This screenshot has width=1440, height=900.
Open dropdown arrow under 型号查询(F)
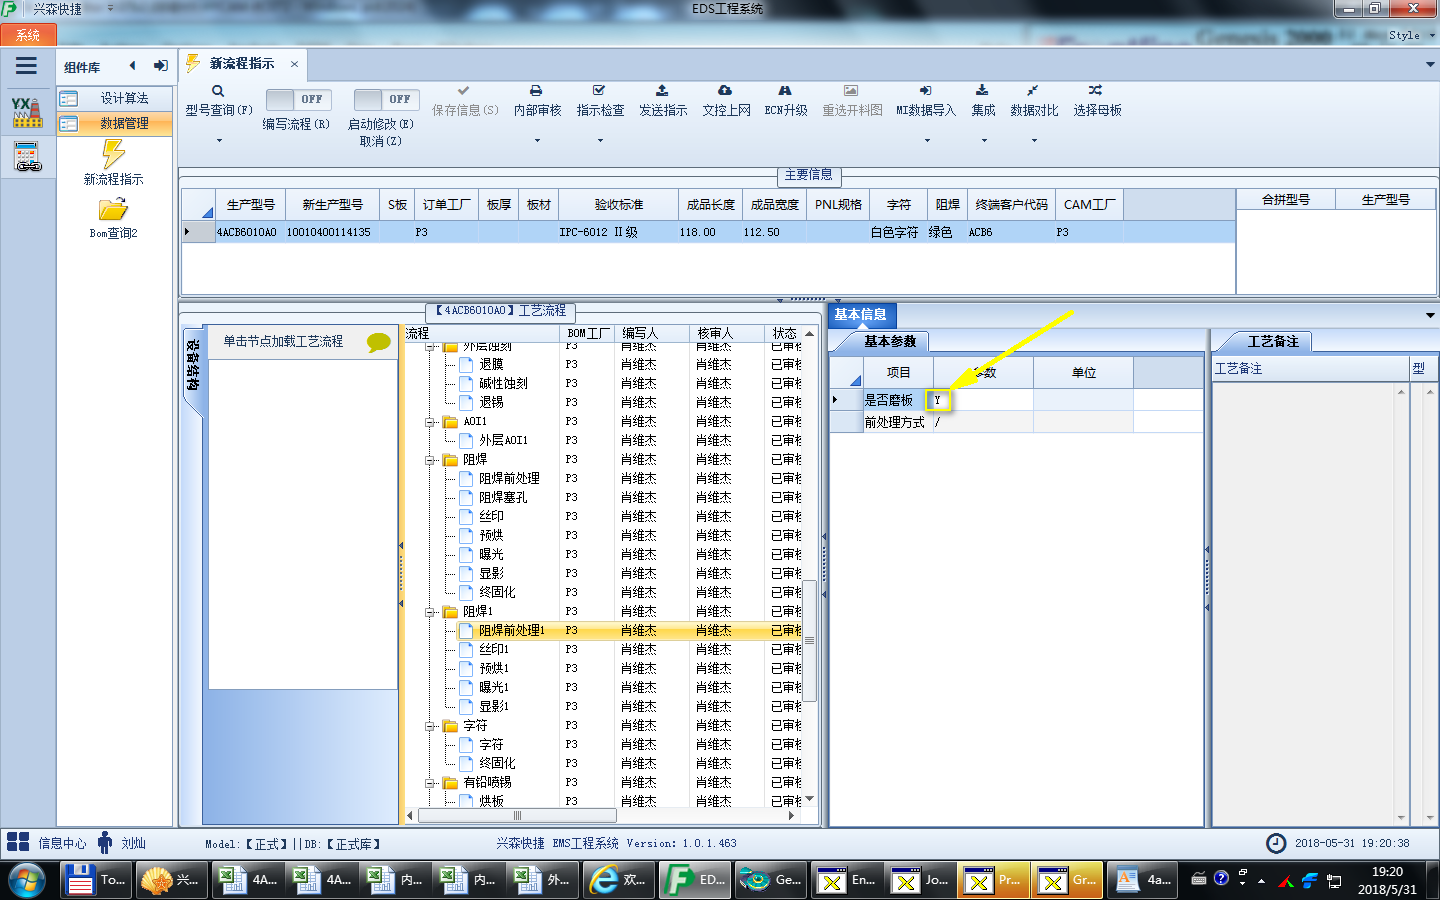coord(218,141)
